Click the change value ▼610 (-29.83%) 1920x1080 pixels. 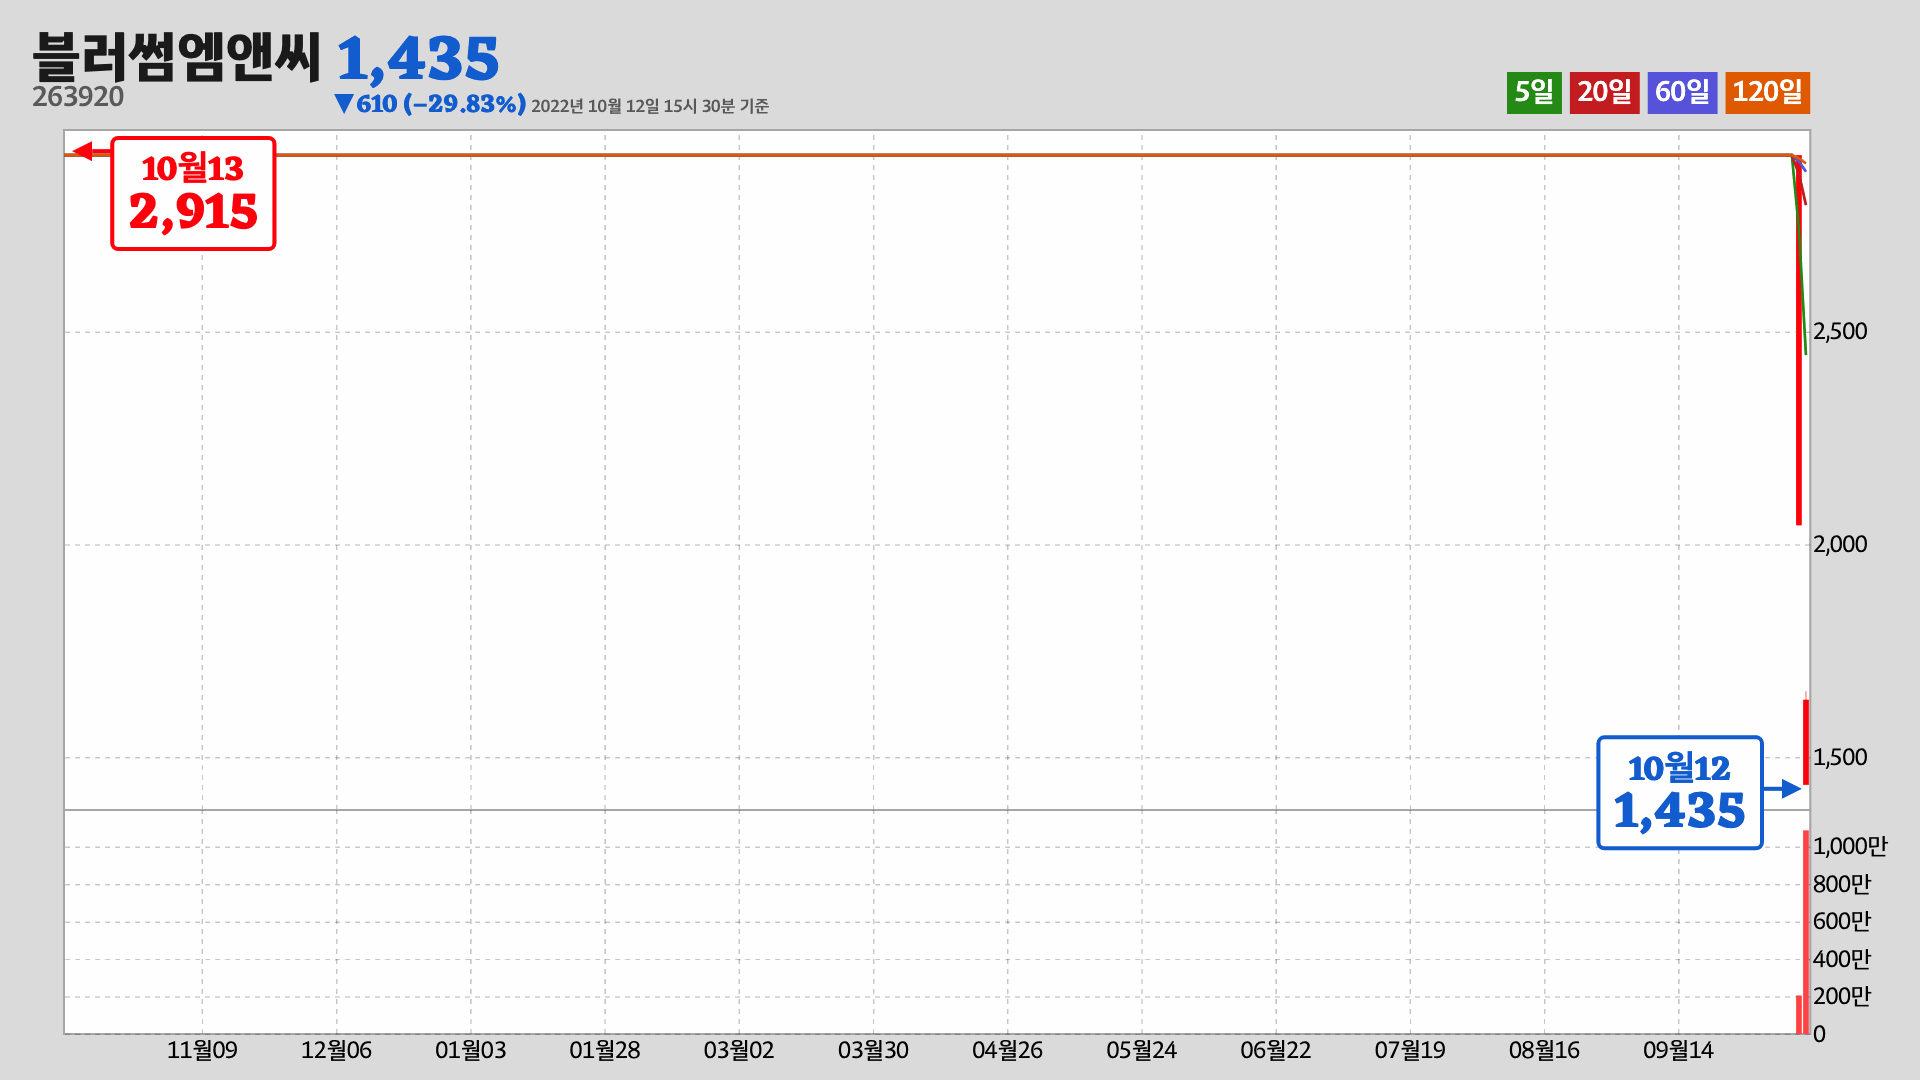430,104
